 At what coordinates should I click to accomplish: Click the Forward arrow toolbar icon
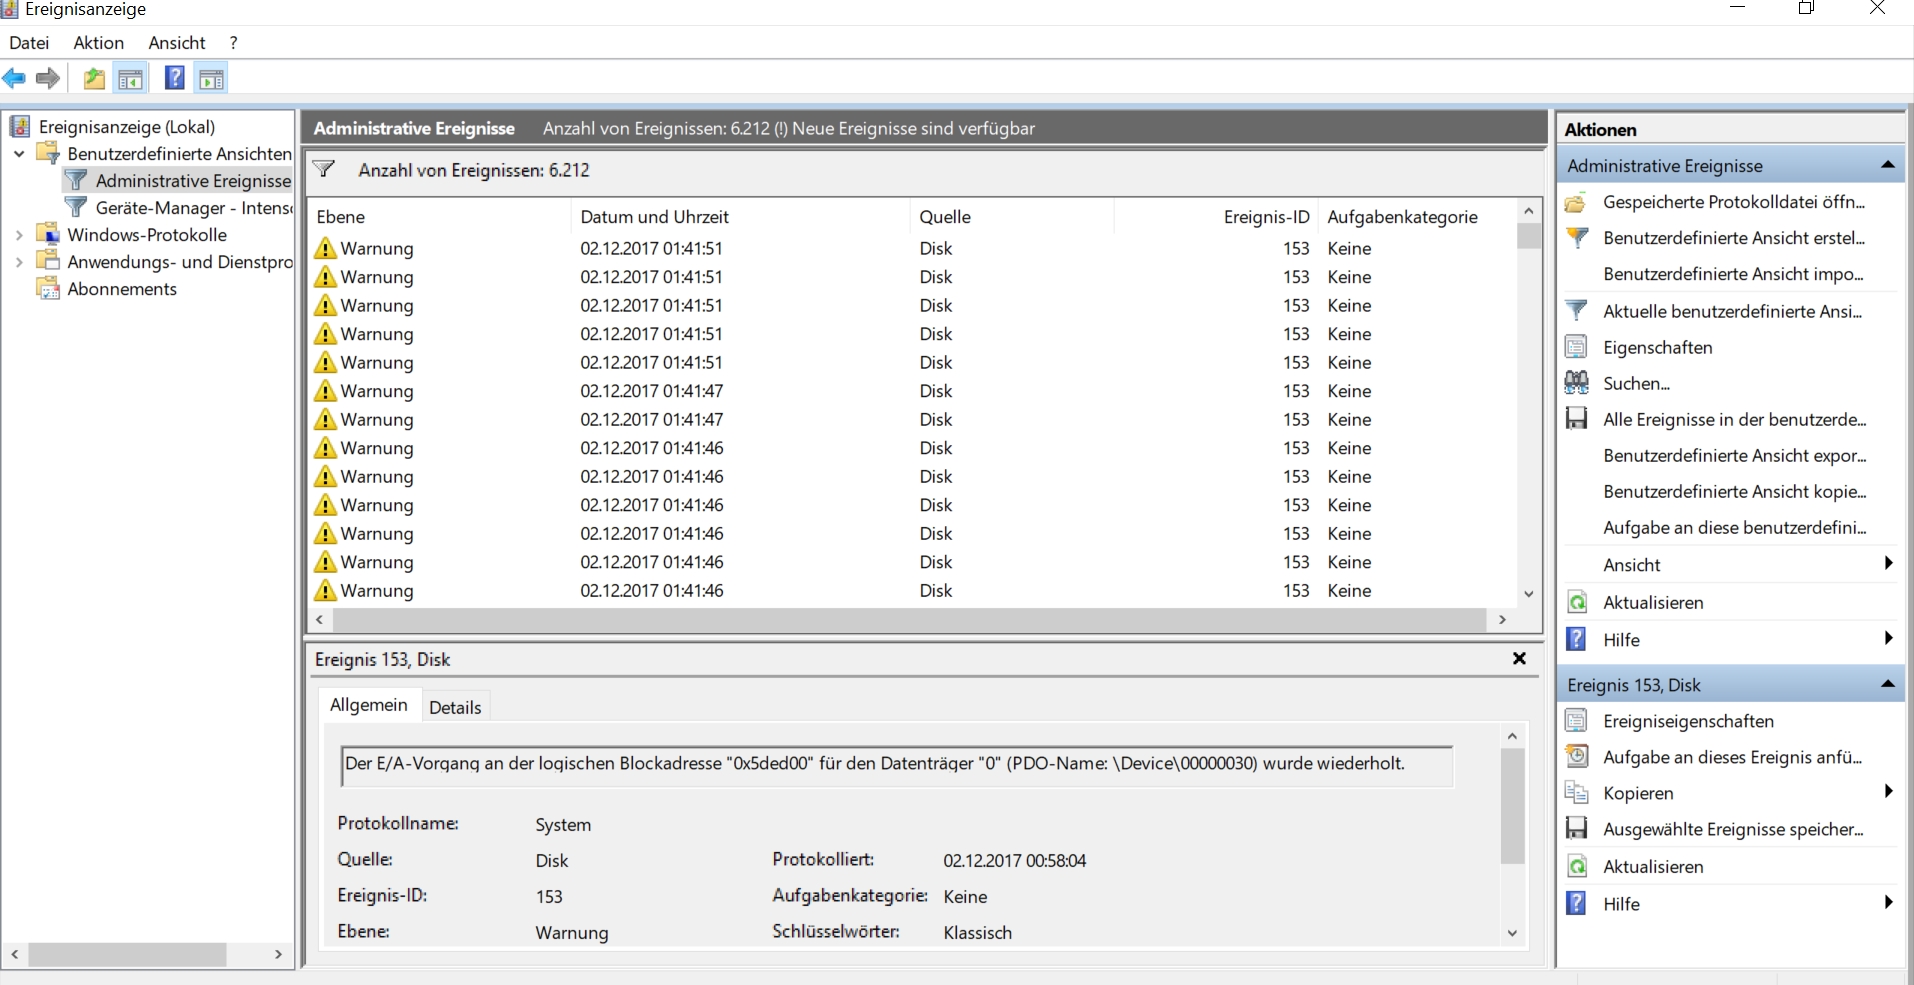point(47,78)
